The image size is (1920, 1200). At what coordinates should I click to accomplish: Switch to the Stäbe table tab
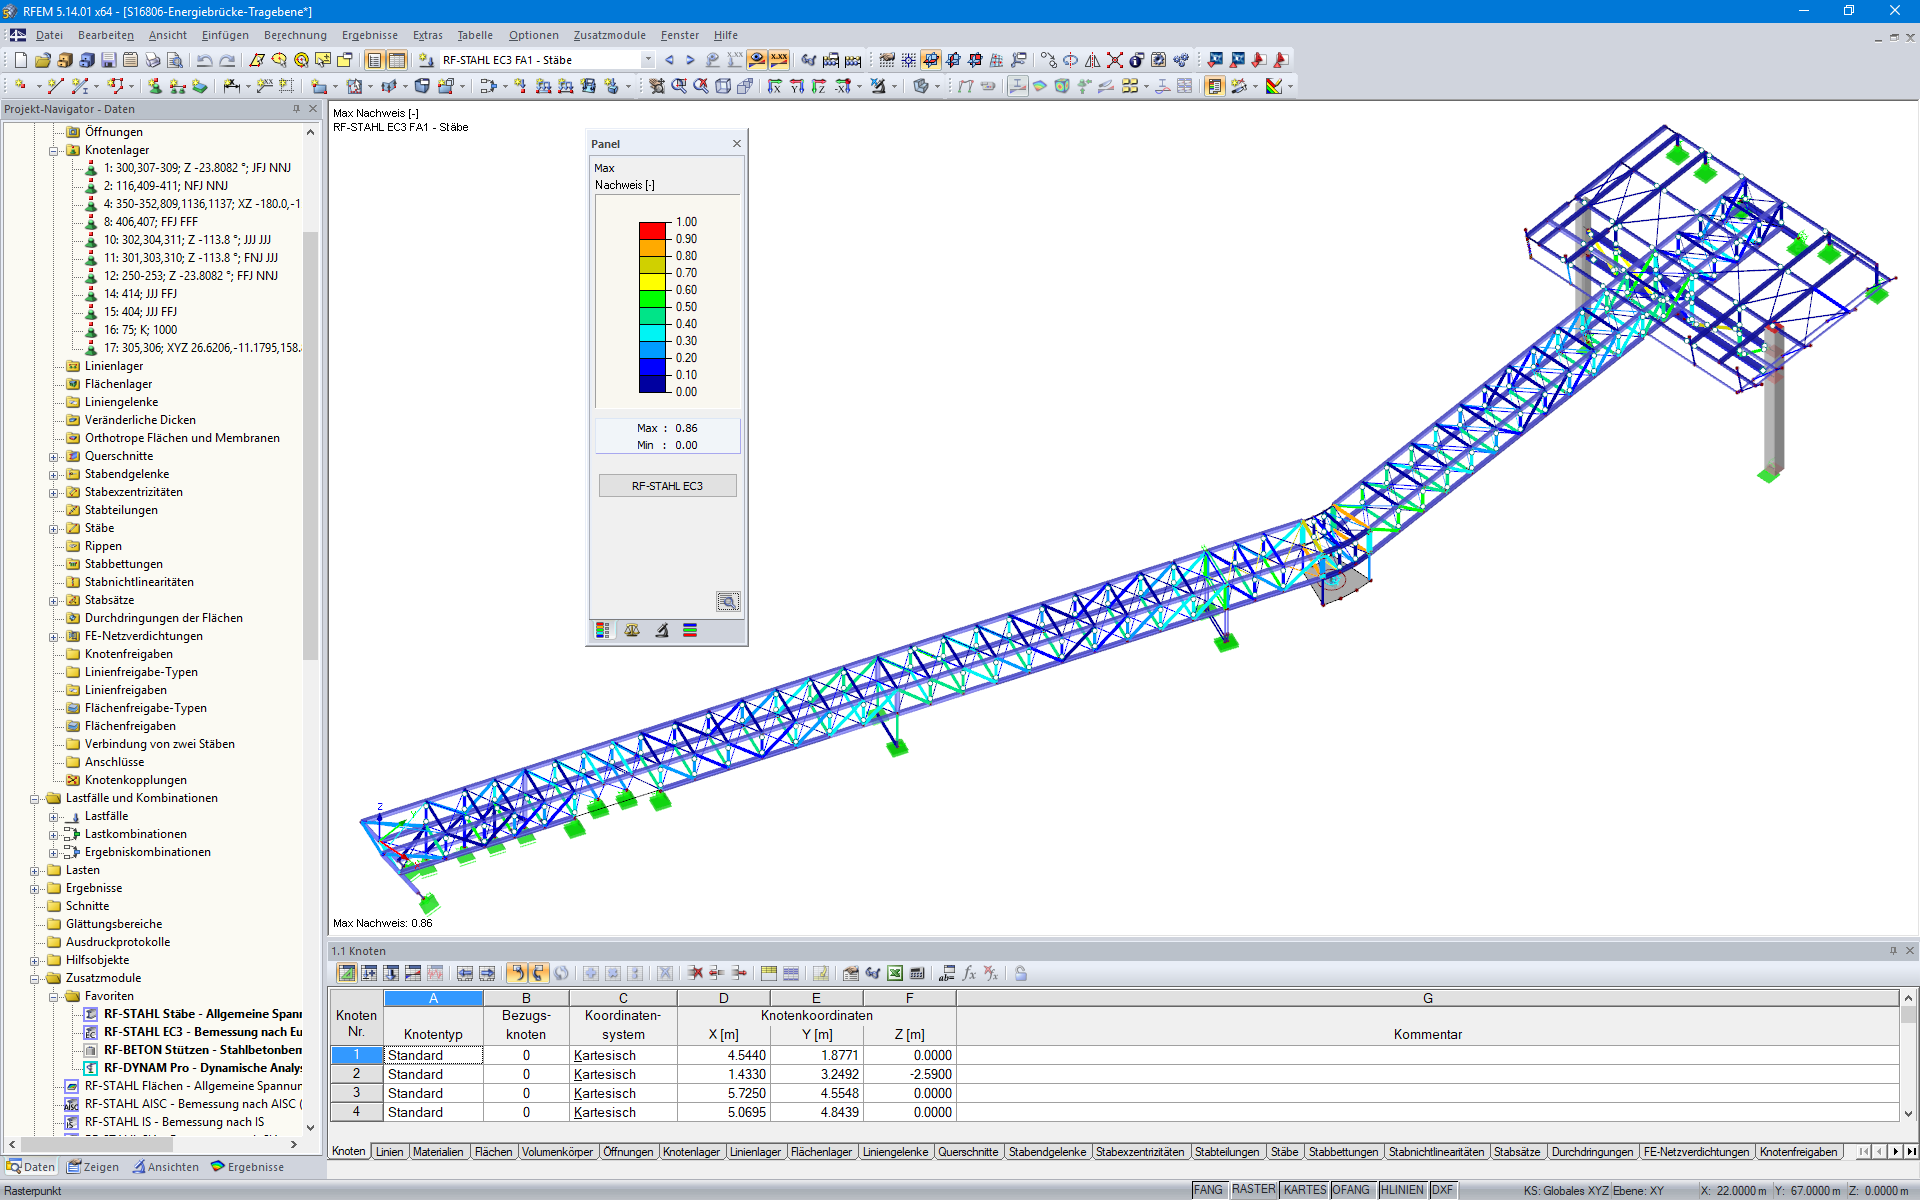coord(1285,1152)
